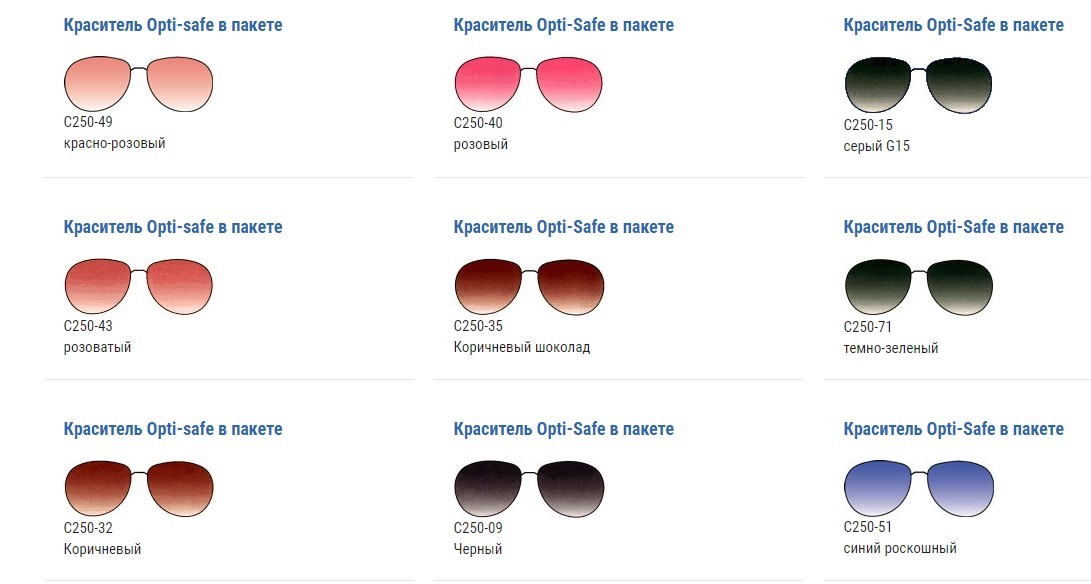Image resolution: width=1091 pixels, height=584 pixels.
Task: Open the title link above C250-15
Action: click(x=953, y=25)
